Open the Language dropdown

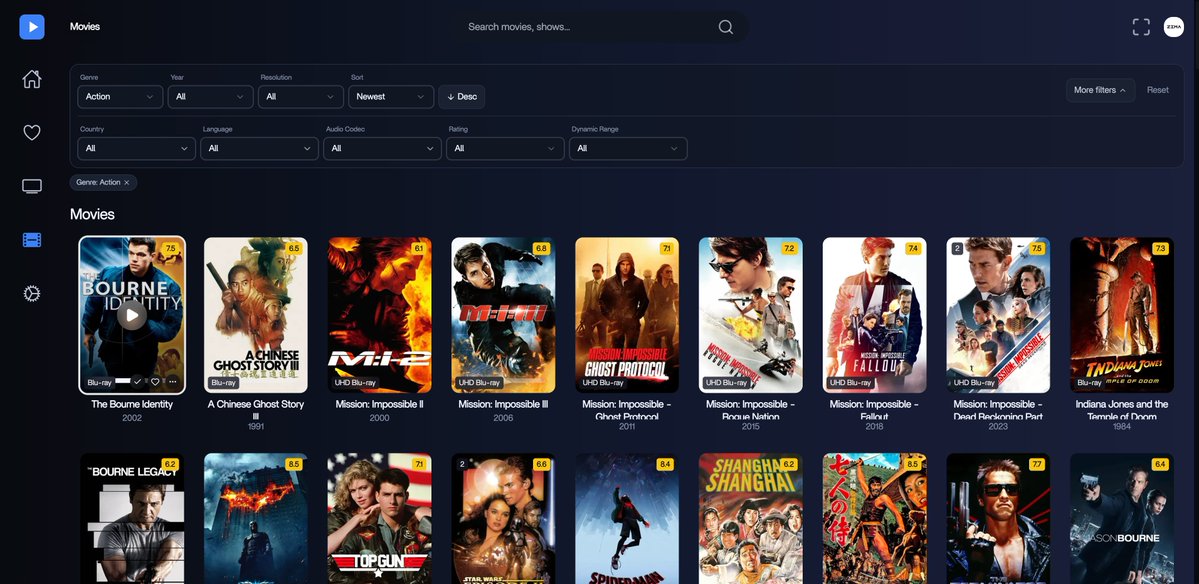tap(259, 148)
